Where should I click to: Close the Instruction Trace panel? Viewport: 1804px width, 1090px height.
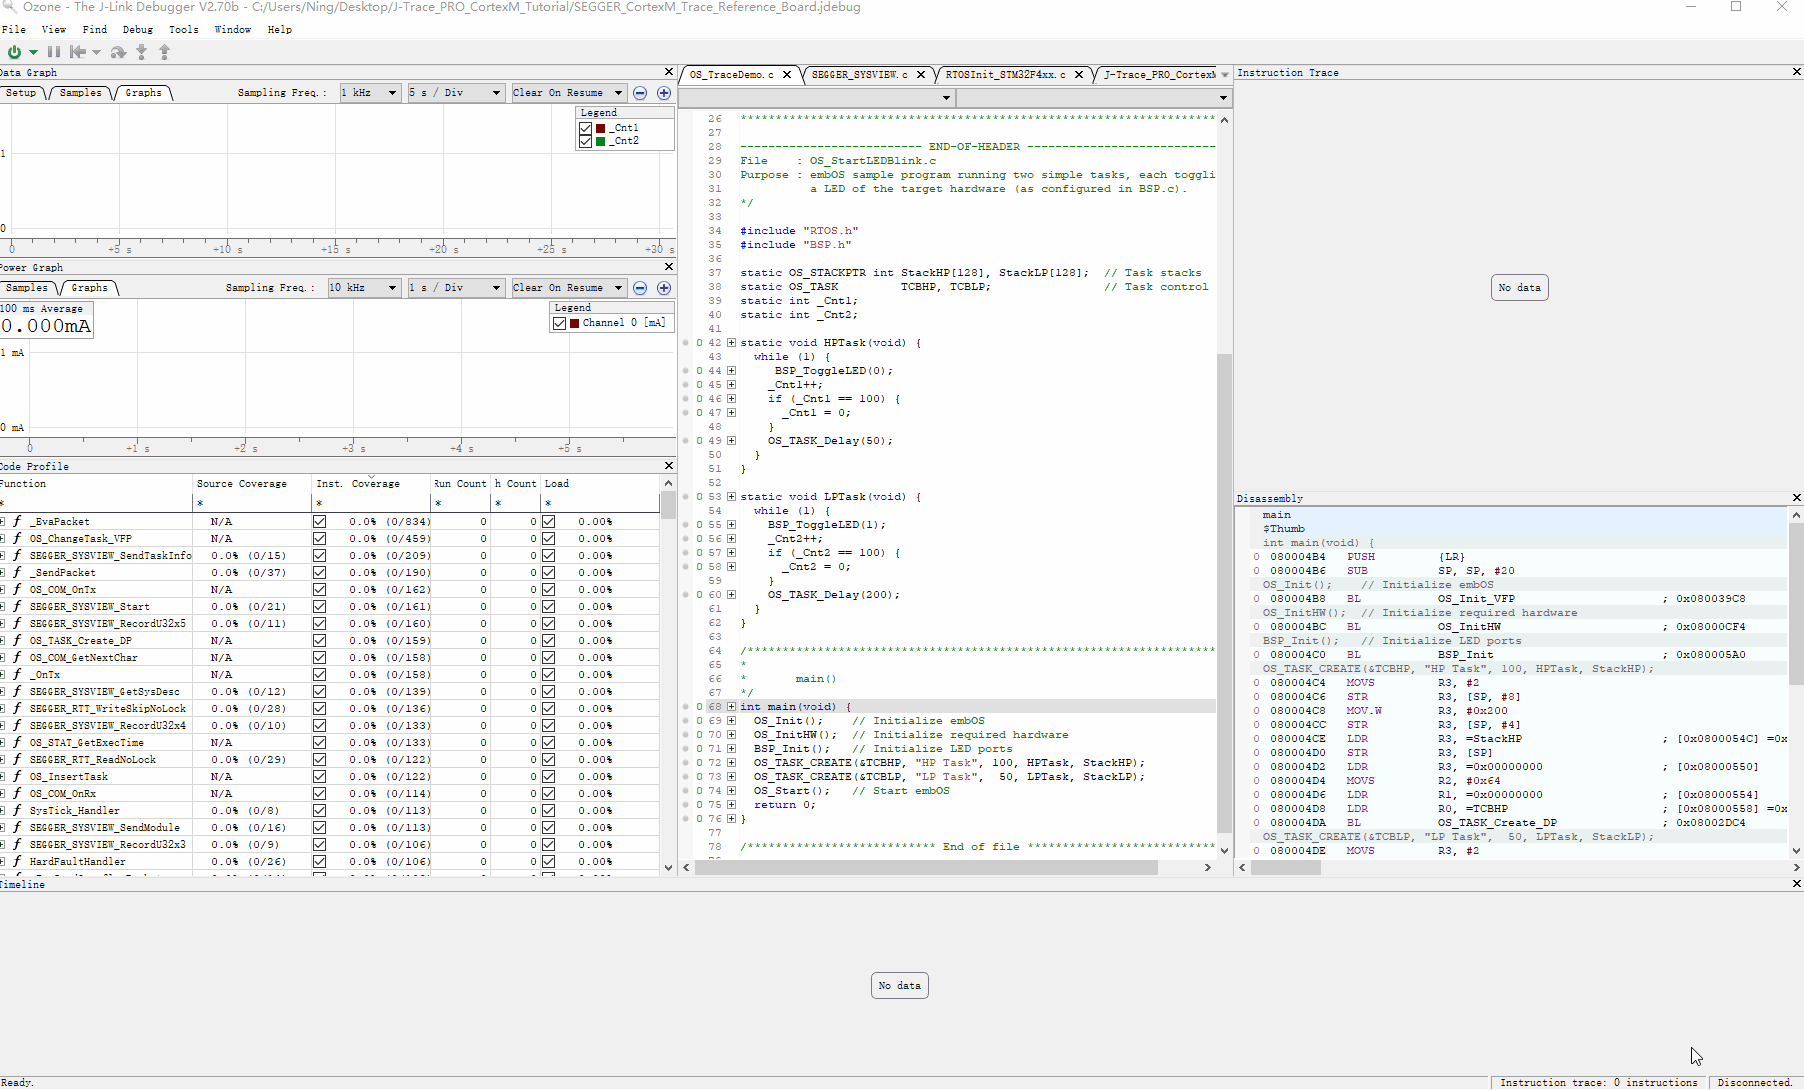1796,72
